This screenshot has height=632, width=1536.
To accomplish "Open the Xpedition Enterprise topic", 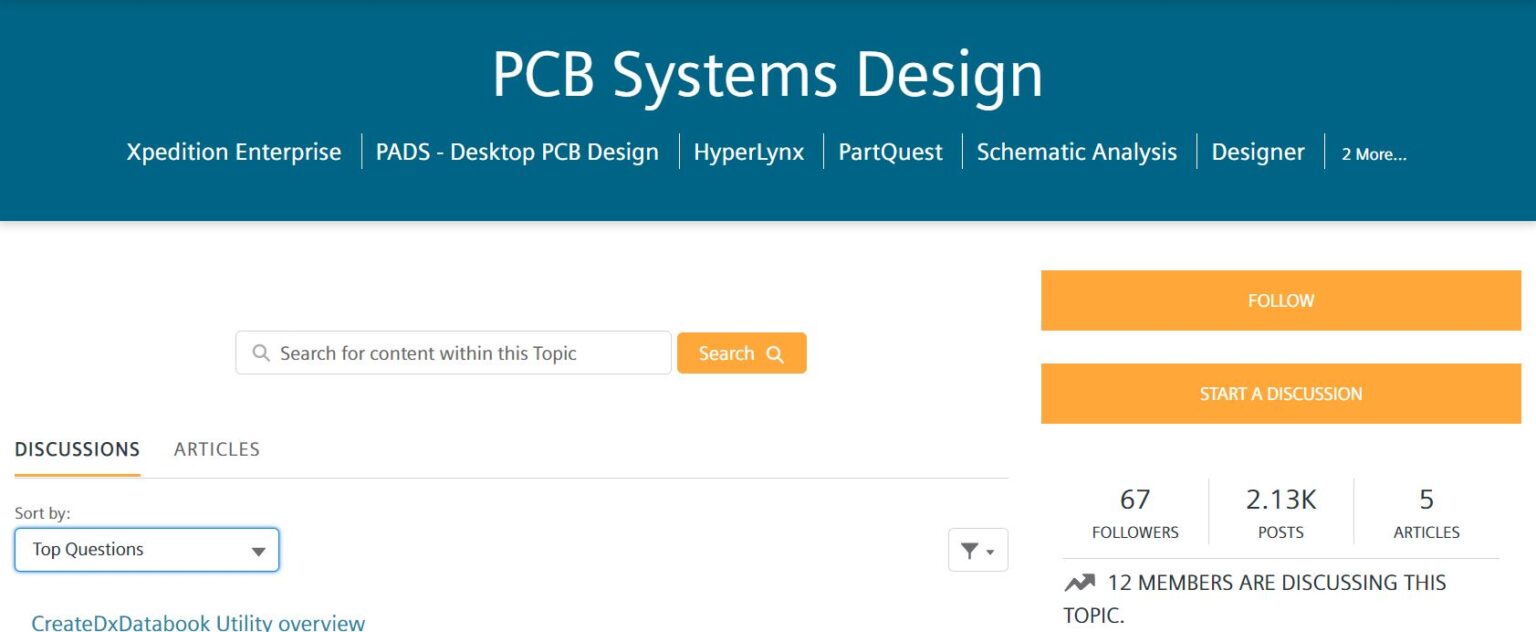I will 234,152.
